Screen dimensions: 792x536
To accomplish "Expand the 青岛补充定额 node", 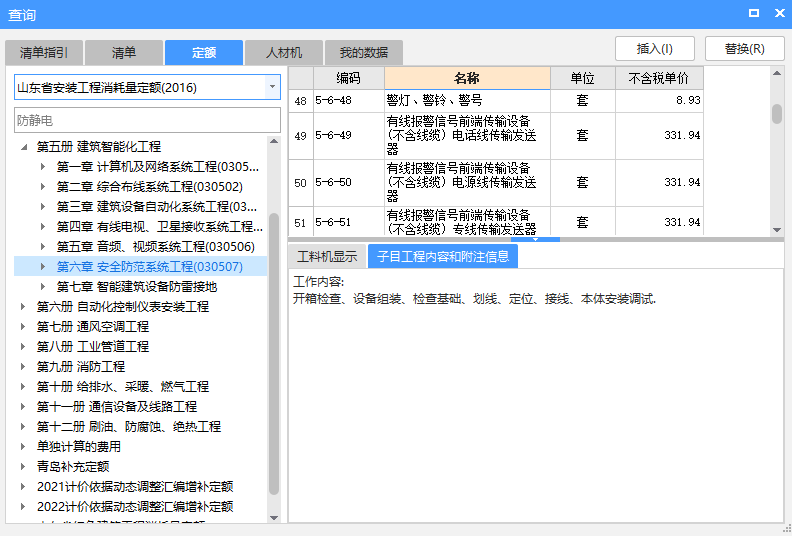I will click(x=23, y=466).
